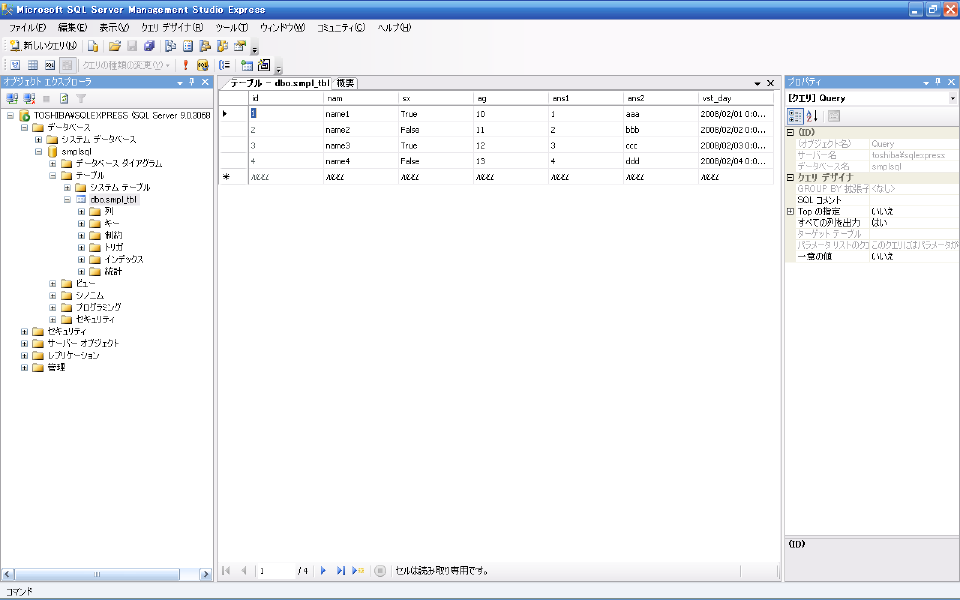Click the Save All disks icon
The image size is (960, 600).
pyautogui.click(x=149, y=46)
